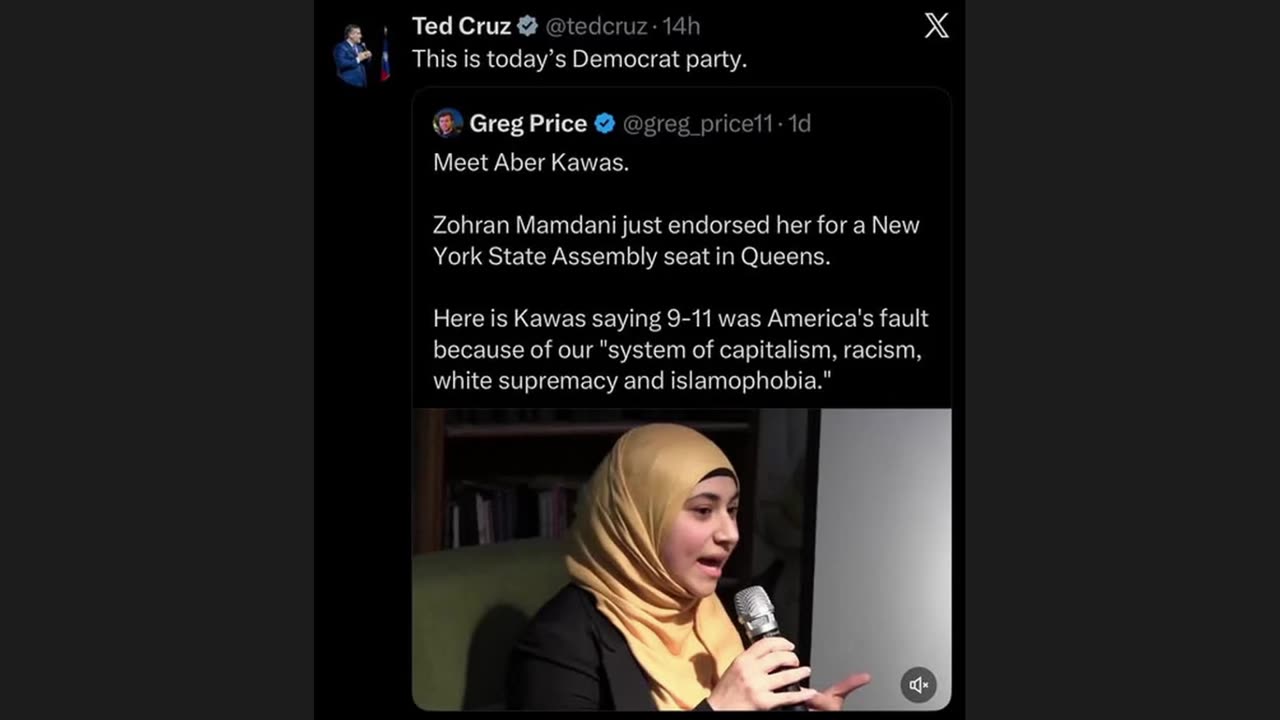This screenshot has width=1280, height=720.
Task: Unmute the video with the speaker icon
Action: tap(919, 685)
